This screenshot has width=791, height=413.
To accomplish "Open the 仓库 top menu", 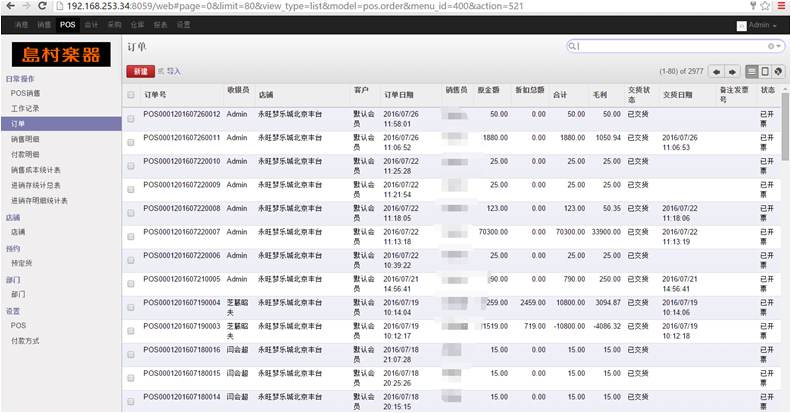I will [137, 25].
